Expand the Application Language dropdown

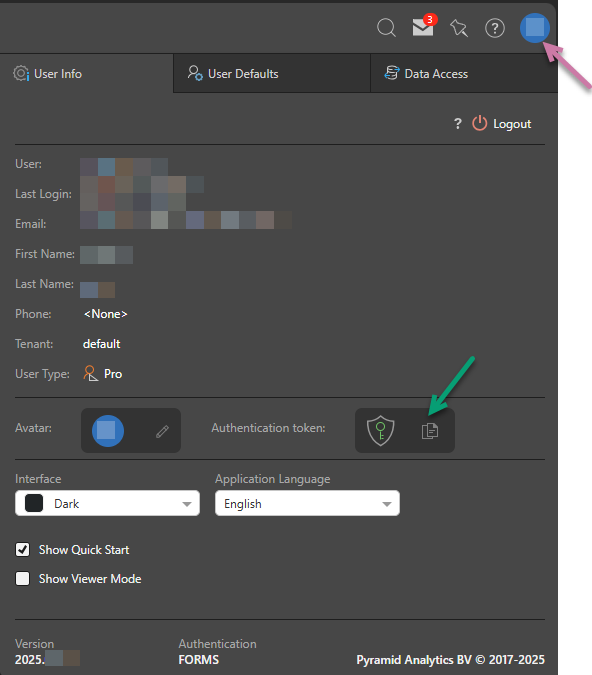click(307, 503)
